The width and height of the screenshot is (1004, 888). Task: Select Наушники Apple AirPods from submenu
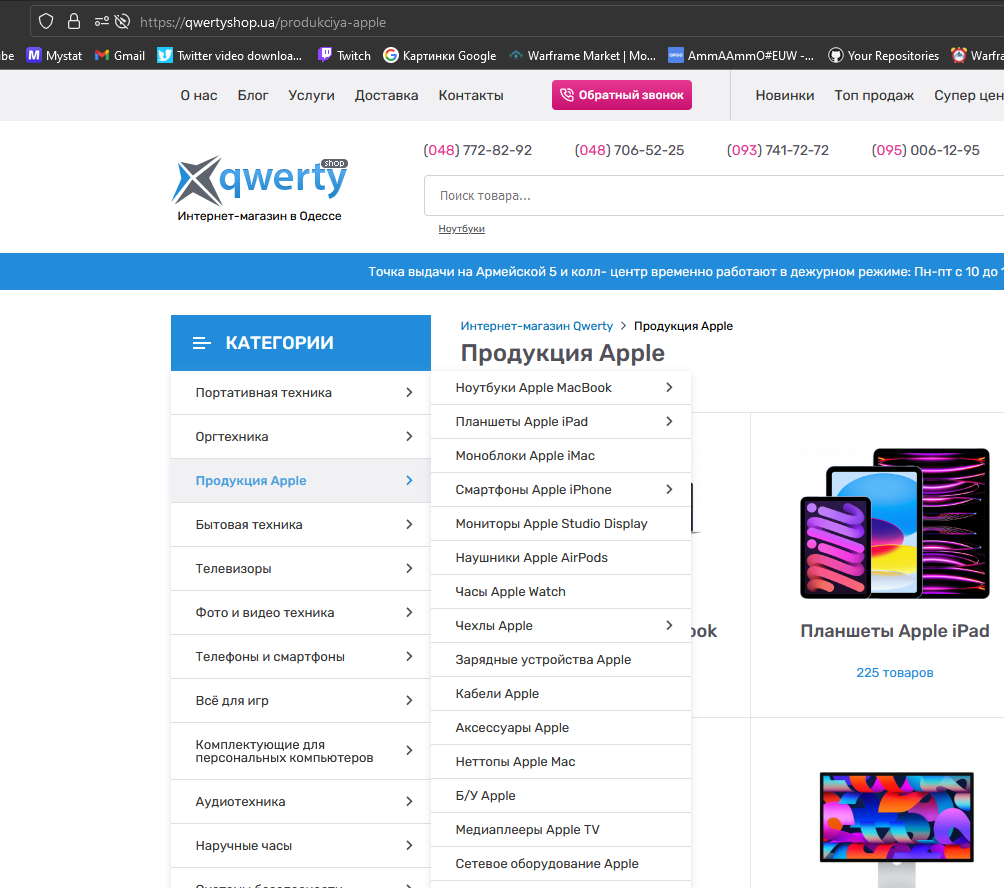coord(531,558)
